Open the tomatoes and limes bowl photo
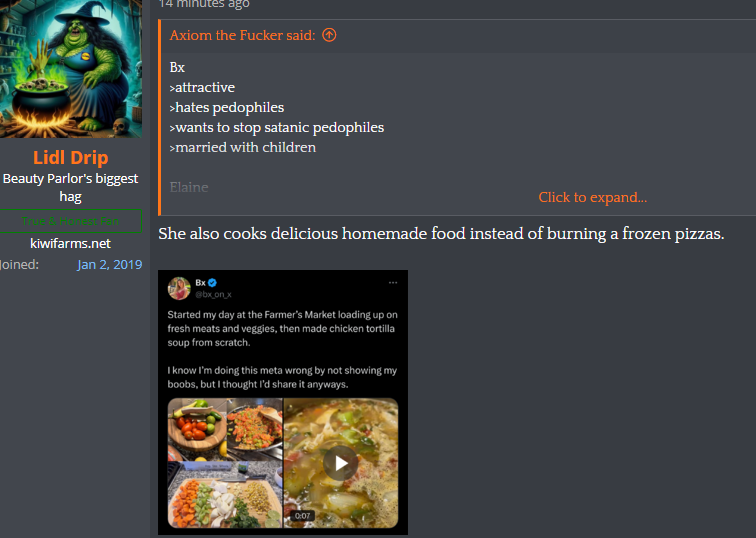The image size is (756, 538). (x=197, y=425)
